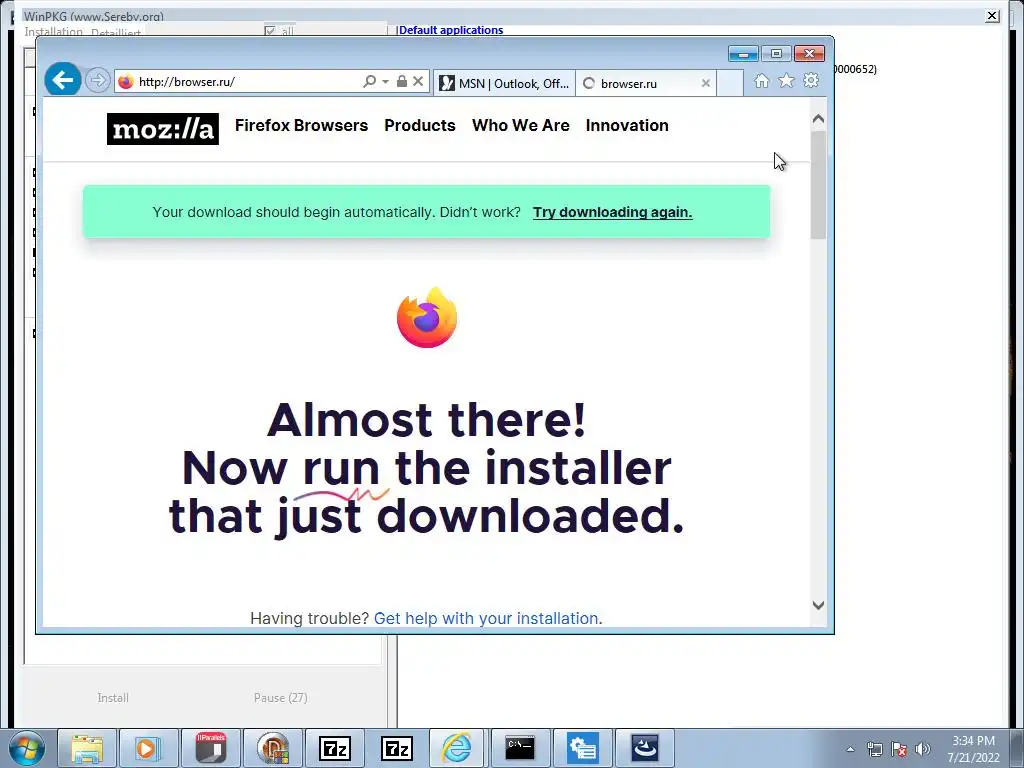Click the browser Back arrow button
Screen dimensions: 1024x768
click(x=63, y=80)
